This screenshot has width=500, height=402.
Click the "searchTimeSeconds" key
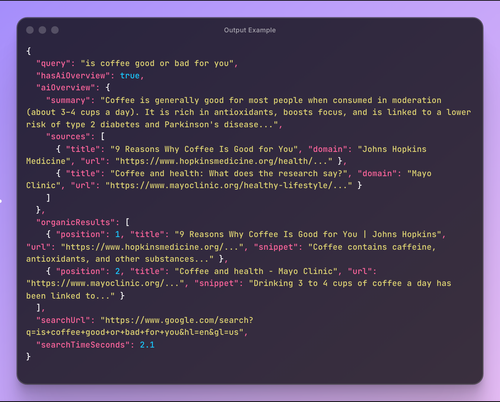coord(83,345)
